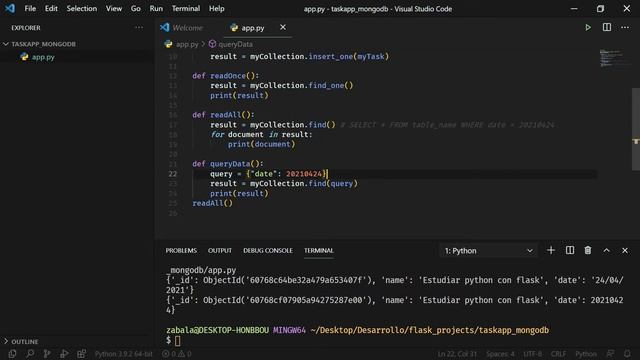Switch to the OUTPUT panel tab
Screen dimensions: 640x360
220,250
